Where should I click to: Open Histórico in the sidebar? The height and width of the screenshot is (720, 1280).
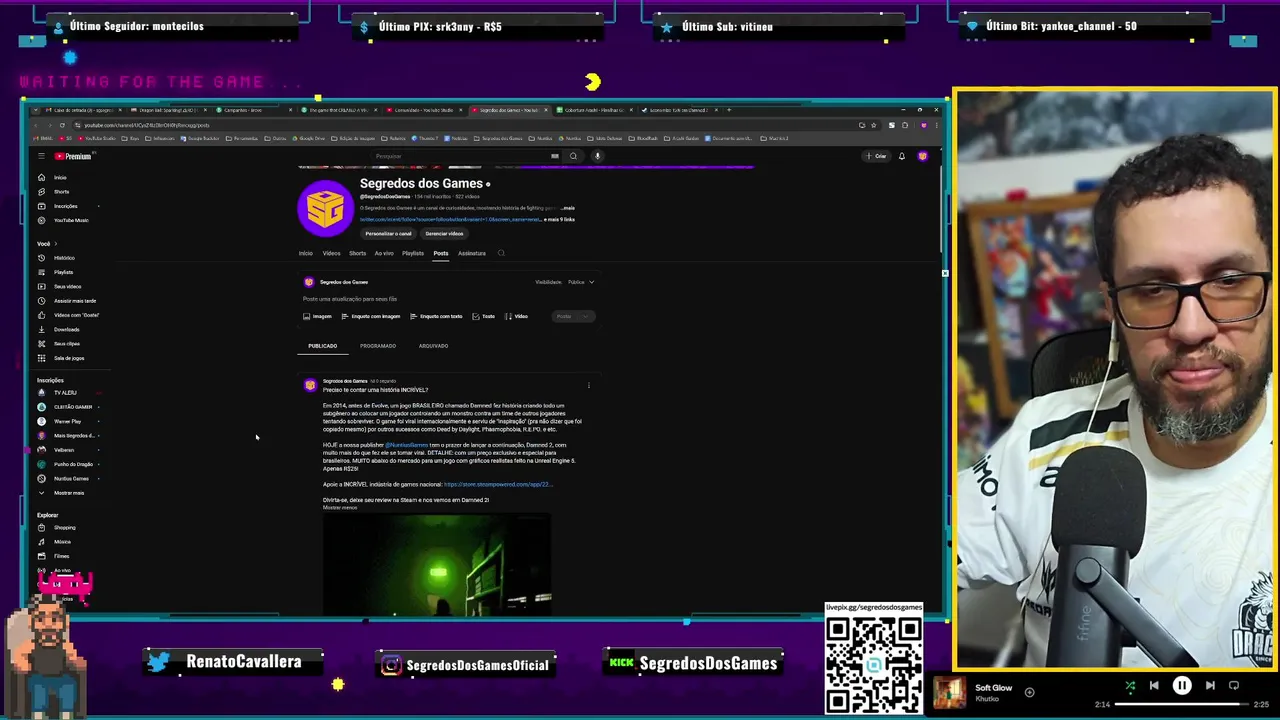coord(64,258)
